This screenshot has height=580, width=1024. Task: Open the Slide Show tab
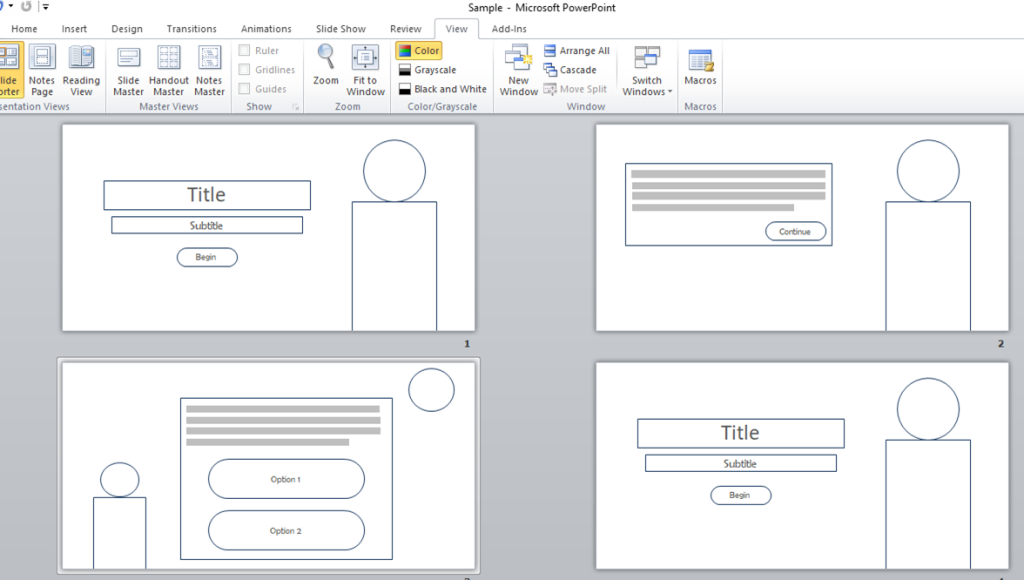pyautogui.click(x=340, y=29)
